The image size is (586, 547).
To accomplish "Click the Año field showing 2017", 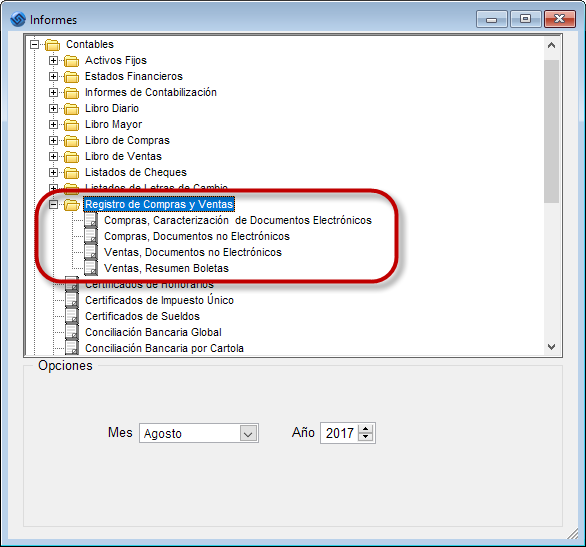I will pyautogui.click(x=339, y=433).
